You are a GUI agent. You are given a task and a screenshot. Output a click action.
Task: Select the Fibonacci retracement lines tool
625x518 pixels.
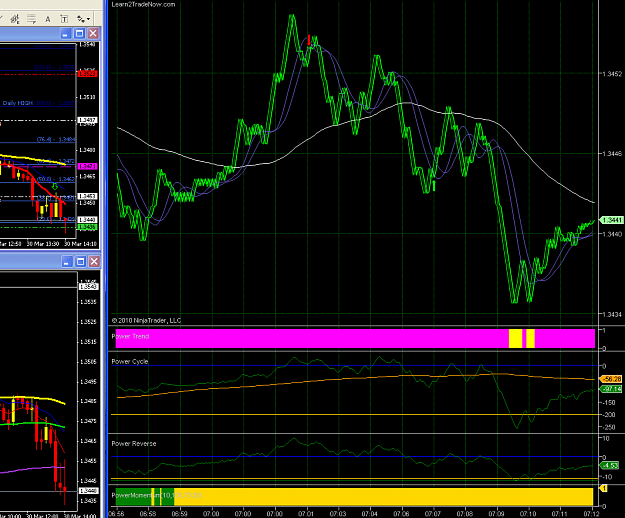pos(31,19)
